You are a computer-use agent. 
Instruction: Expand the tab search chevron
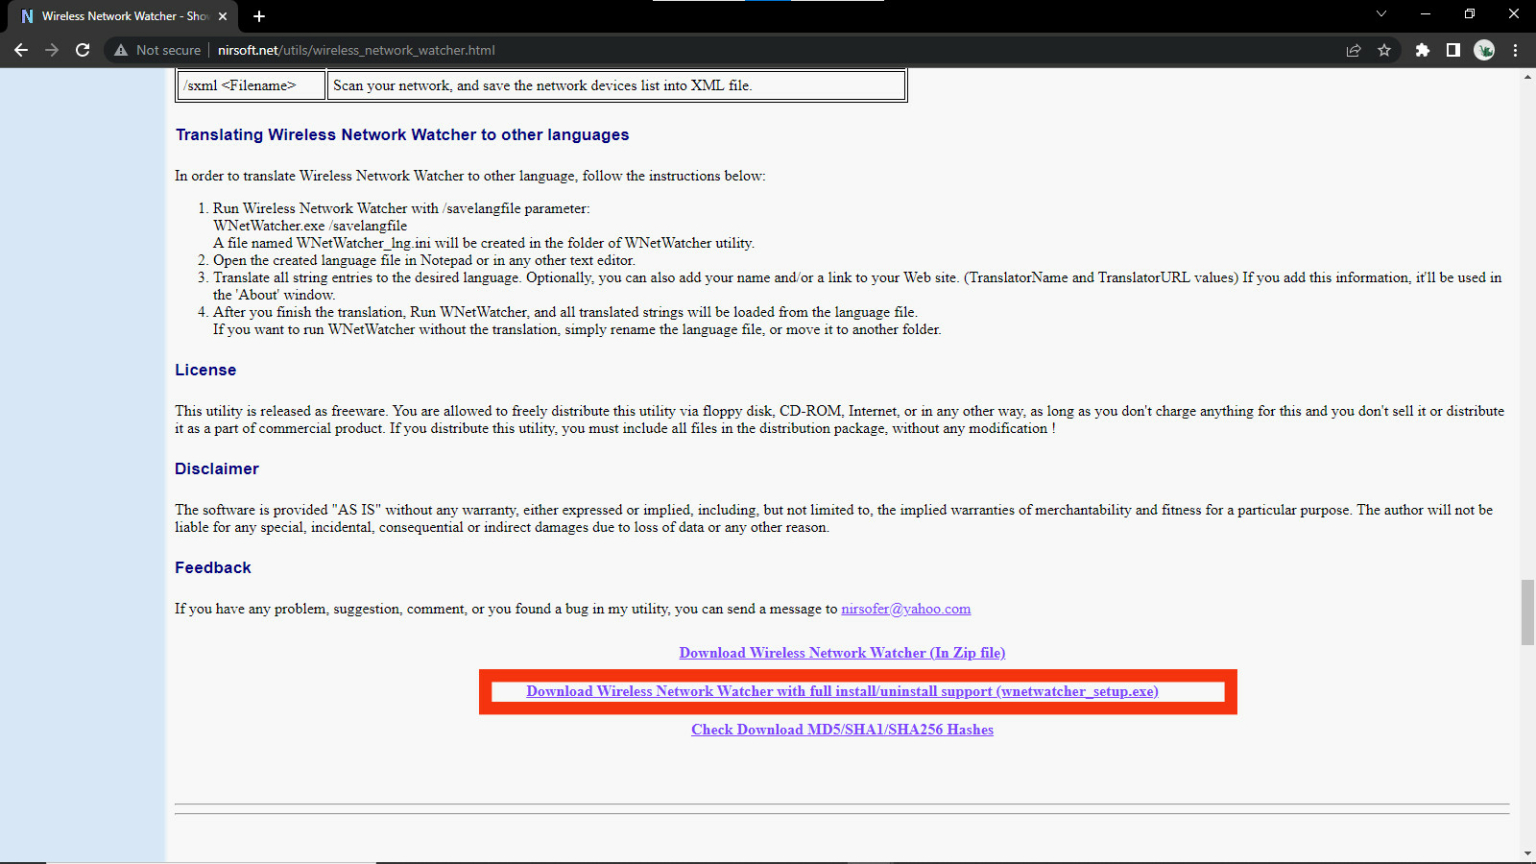pos(1381,14)
